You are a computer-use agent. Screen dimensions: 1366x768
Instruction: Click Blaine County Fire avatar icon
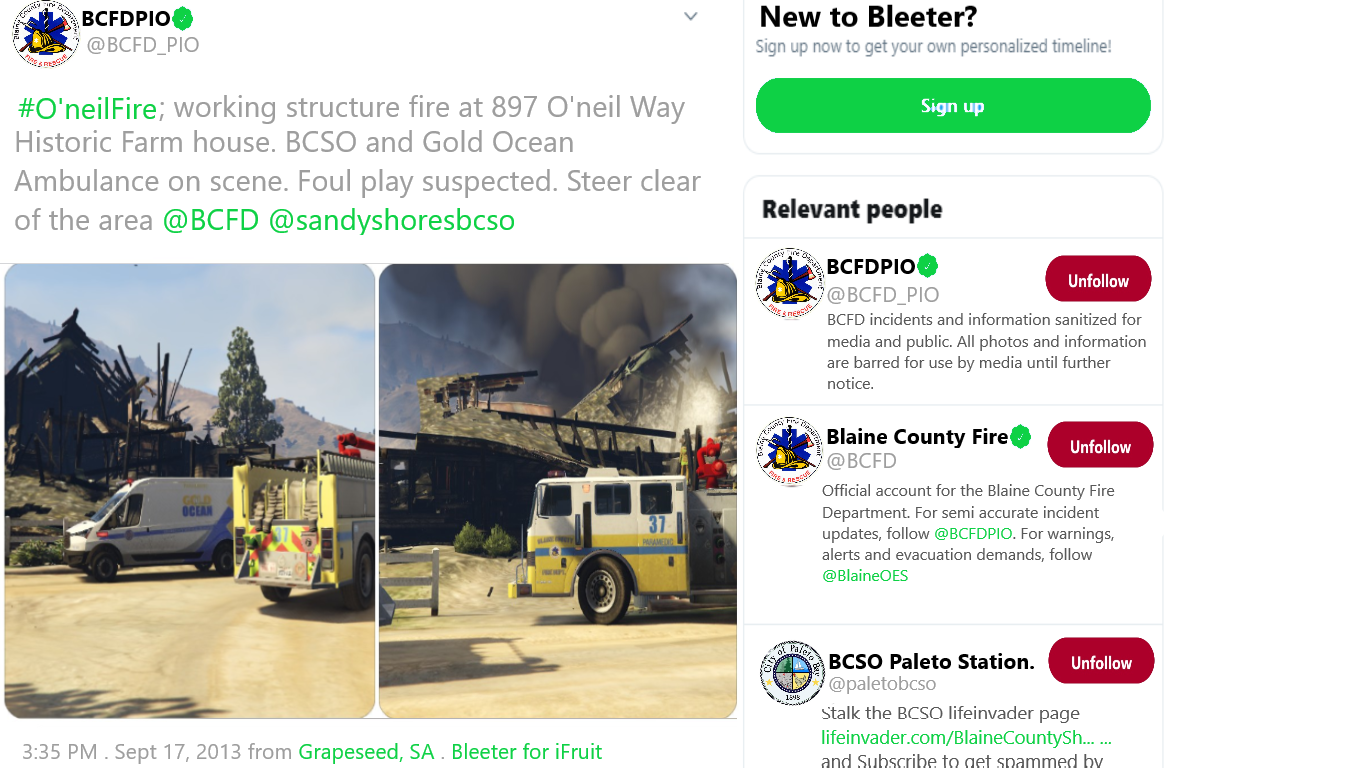point(790,452)
